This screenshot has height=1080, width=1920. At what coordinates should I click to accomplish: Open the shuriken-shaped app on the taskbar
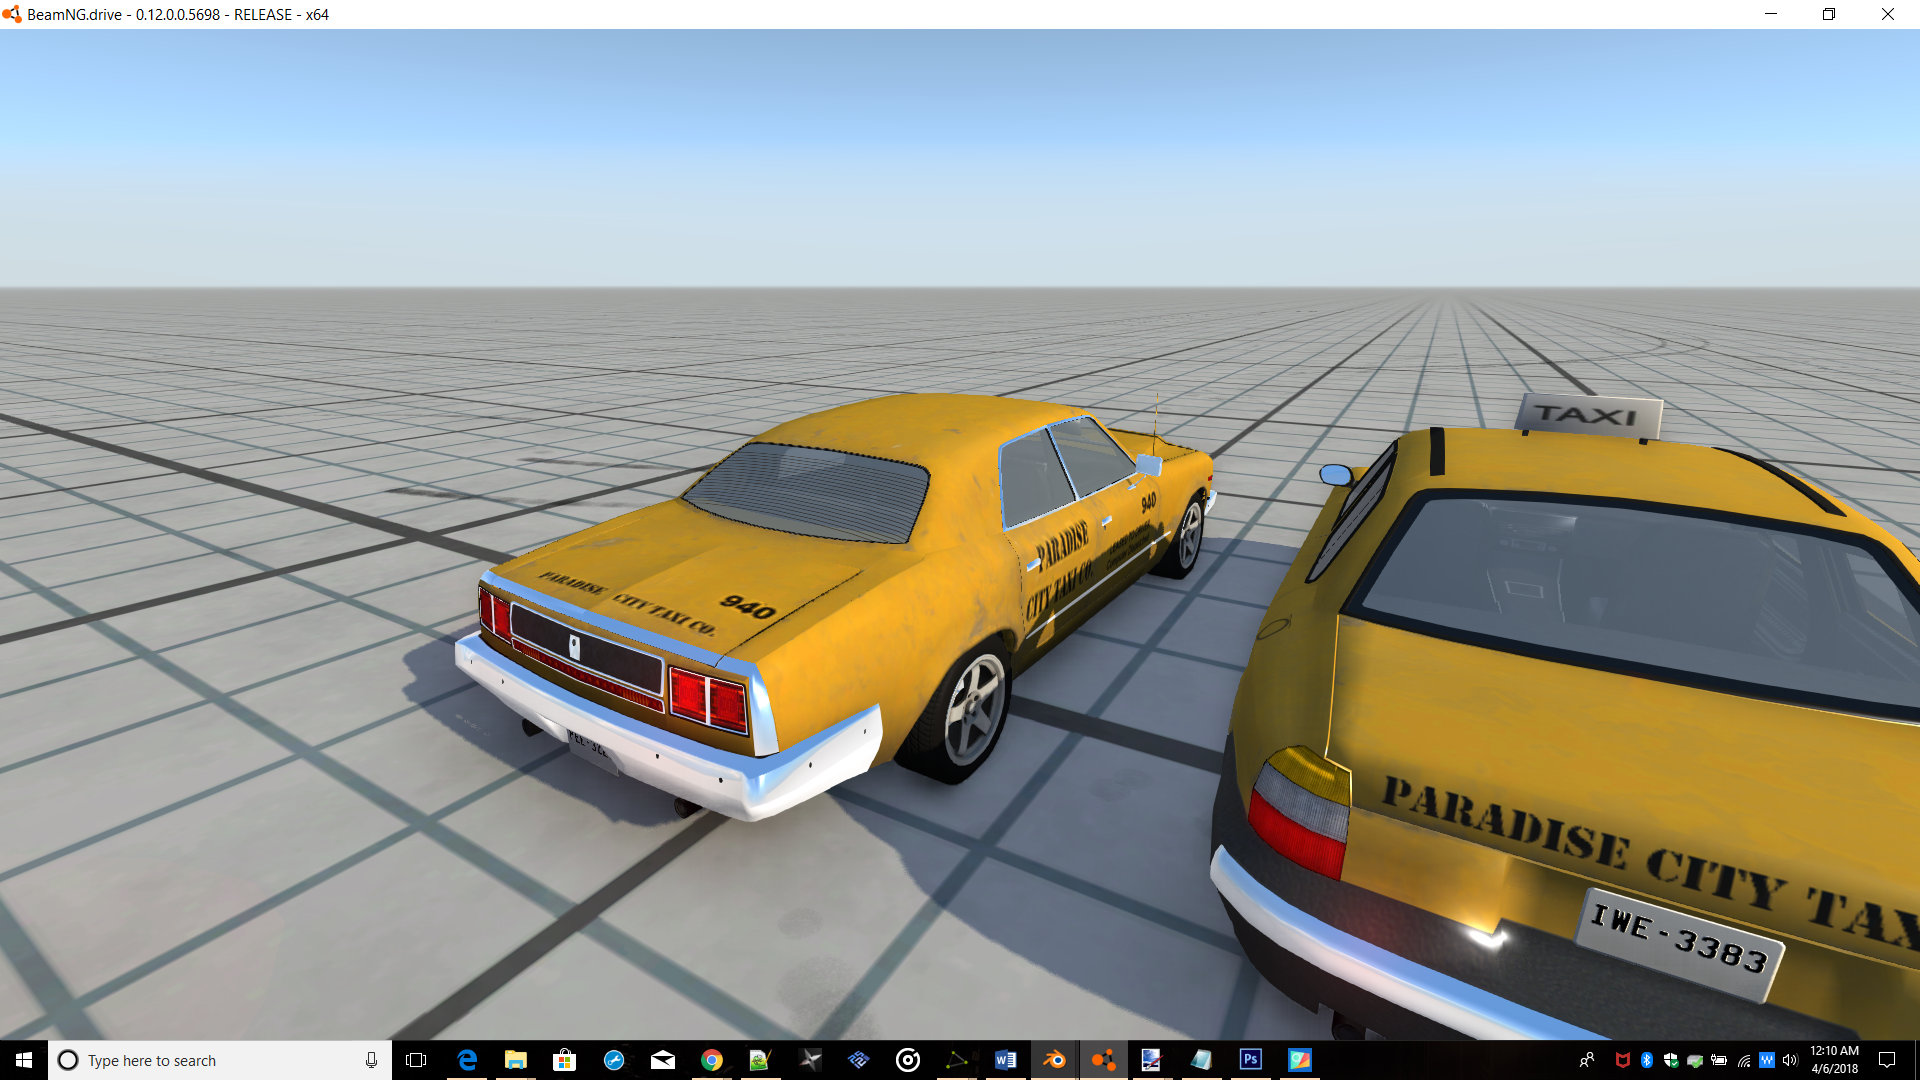(810, 1060)
